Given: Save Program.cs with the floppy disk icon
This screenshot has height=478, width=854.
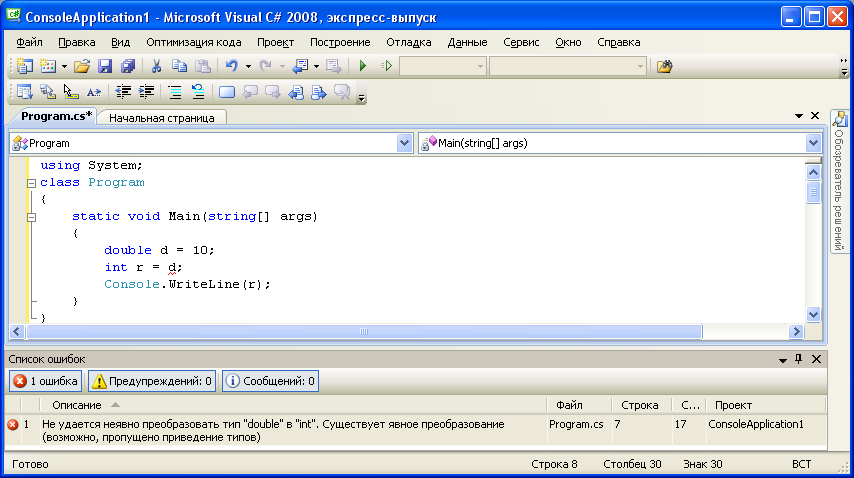Looking at the screenshot, I should tap(105, 66).
